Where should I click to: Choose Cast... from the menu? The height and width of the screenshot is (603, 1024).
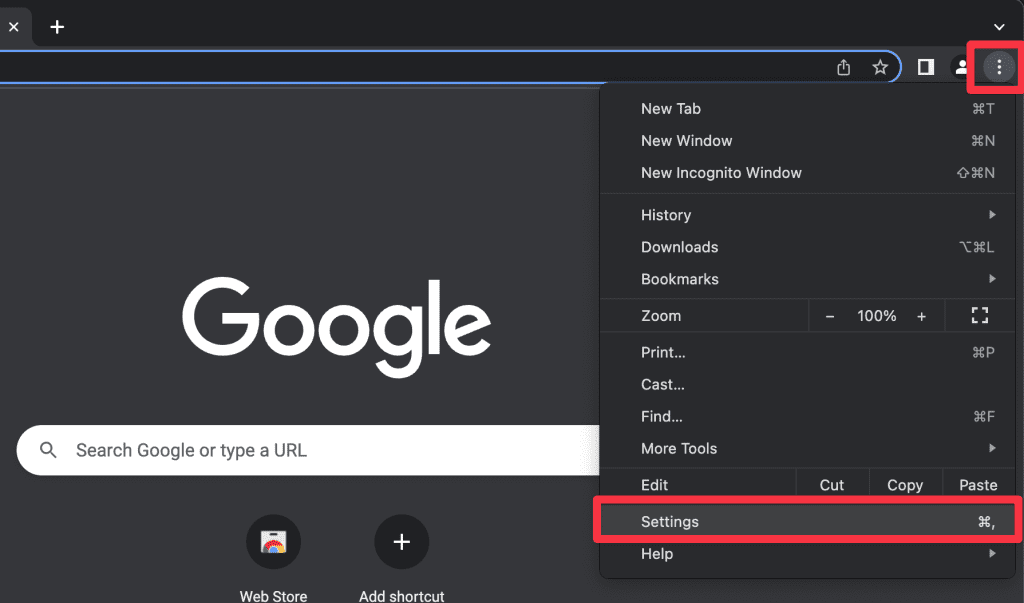click(807, 384)
